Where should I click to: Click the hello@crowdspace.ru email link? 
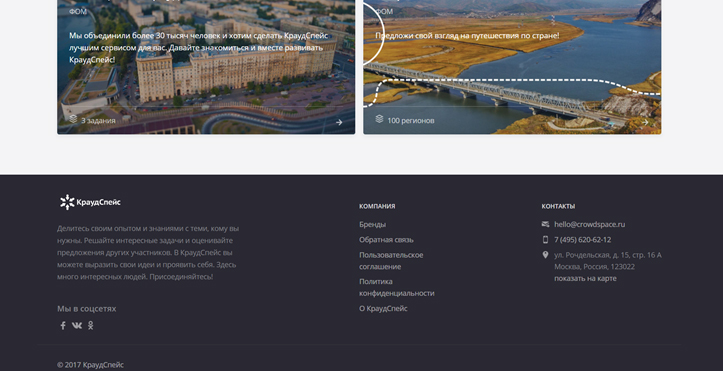coord(590,224)
